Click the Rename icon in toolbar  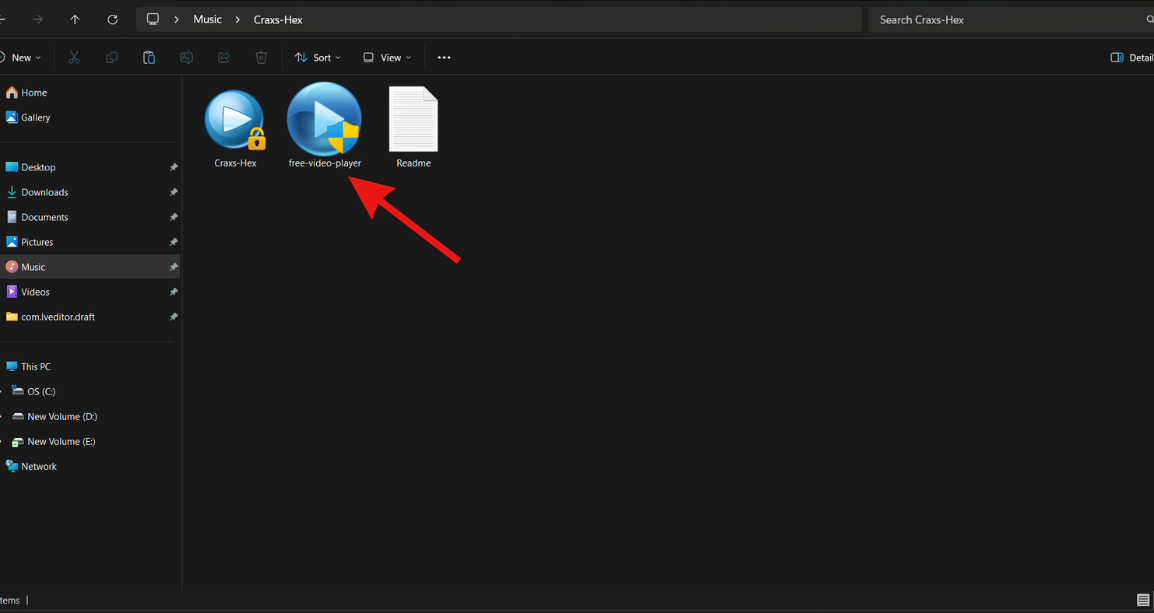[x=186, y=58]
